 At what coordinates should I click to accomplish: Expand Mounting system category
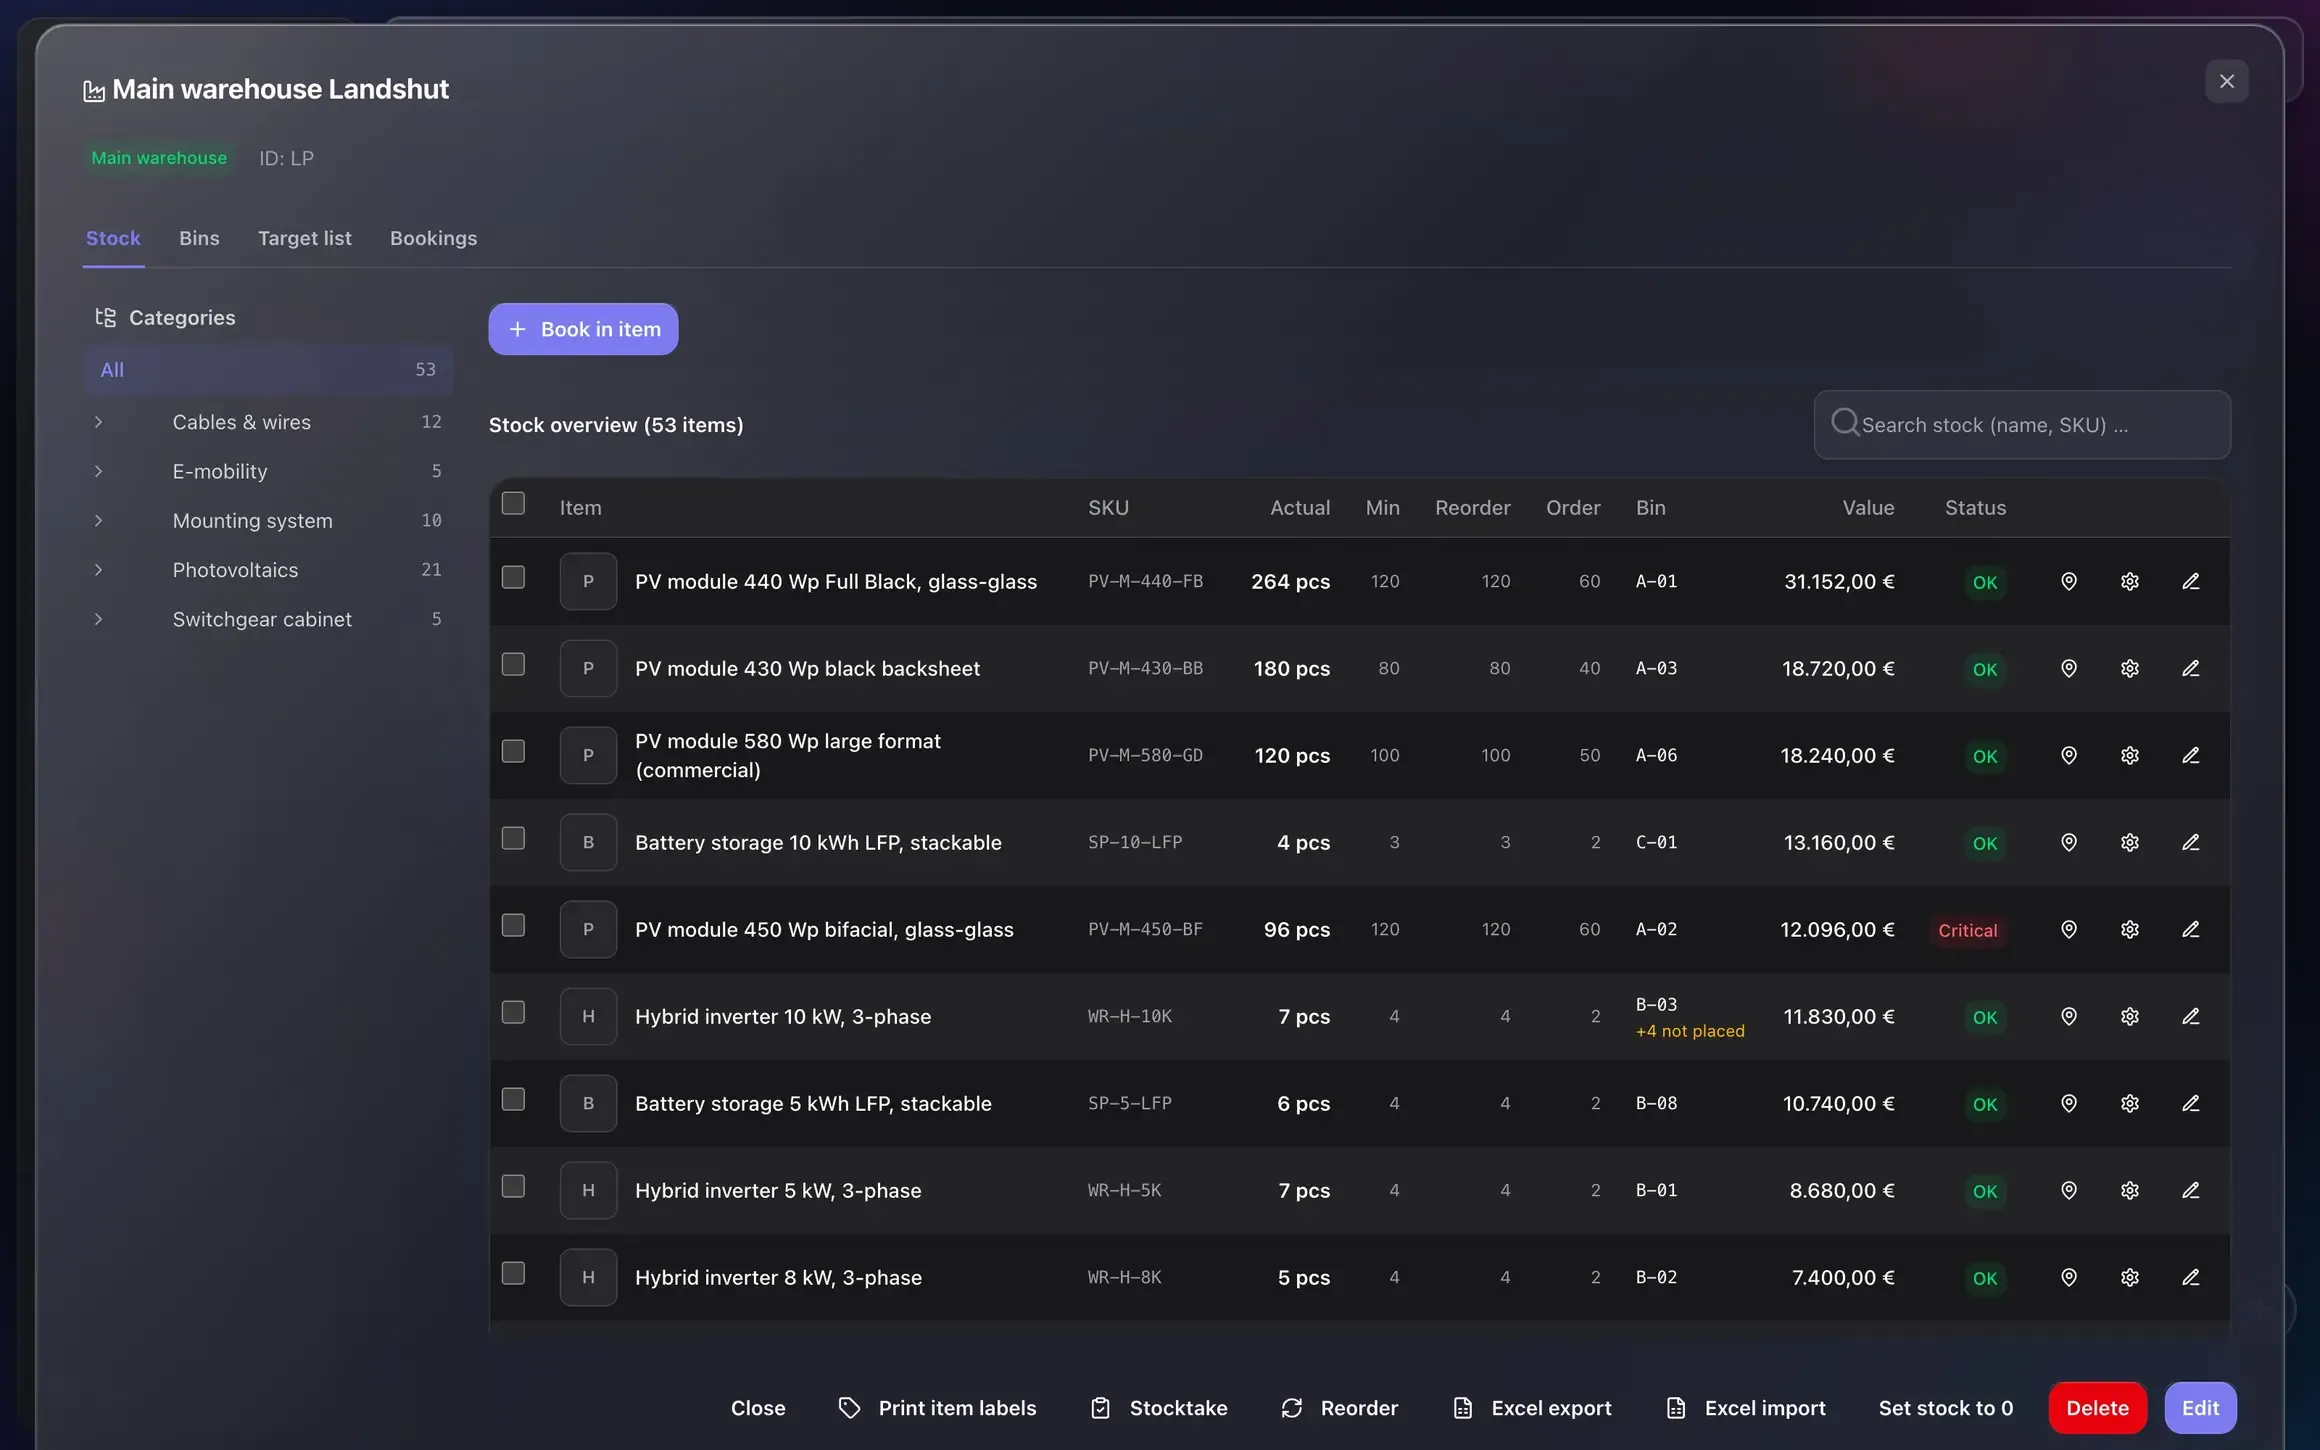[98, 520]
